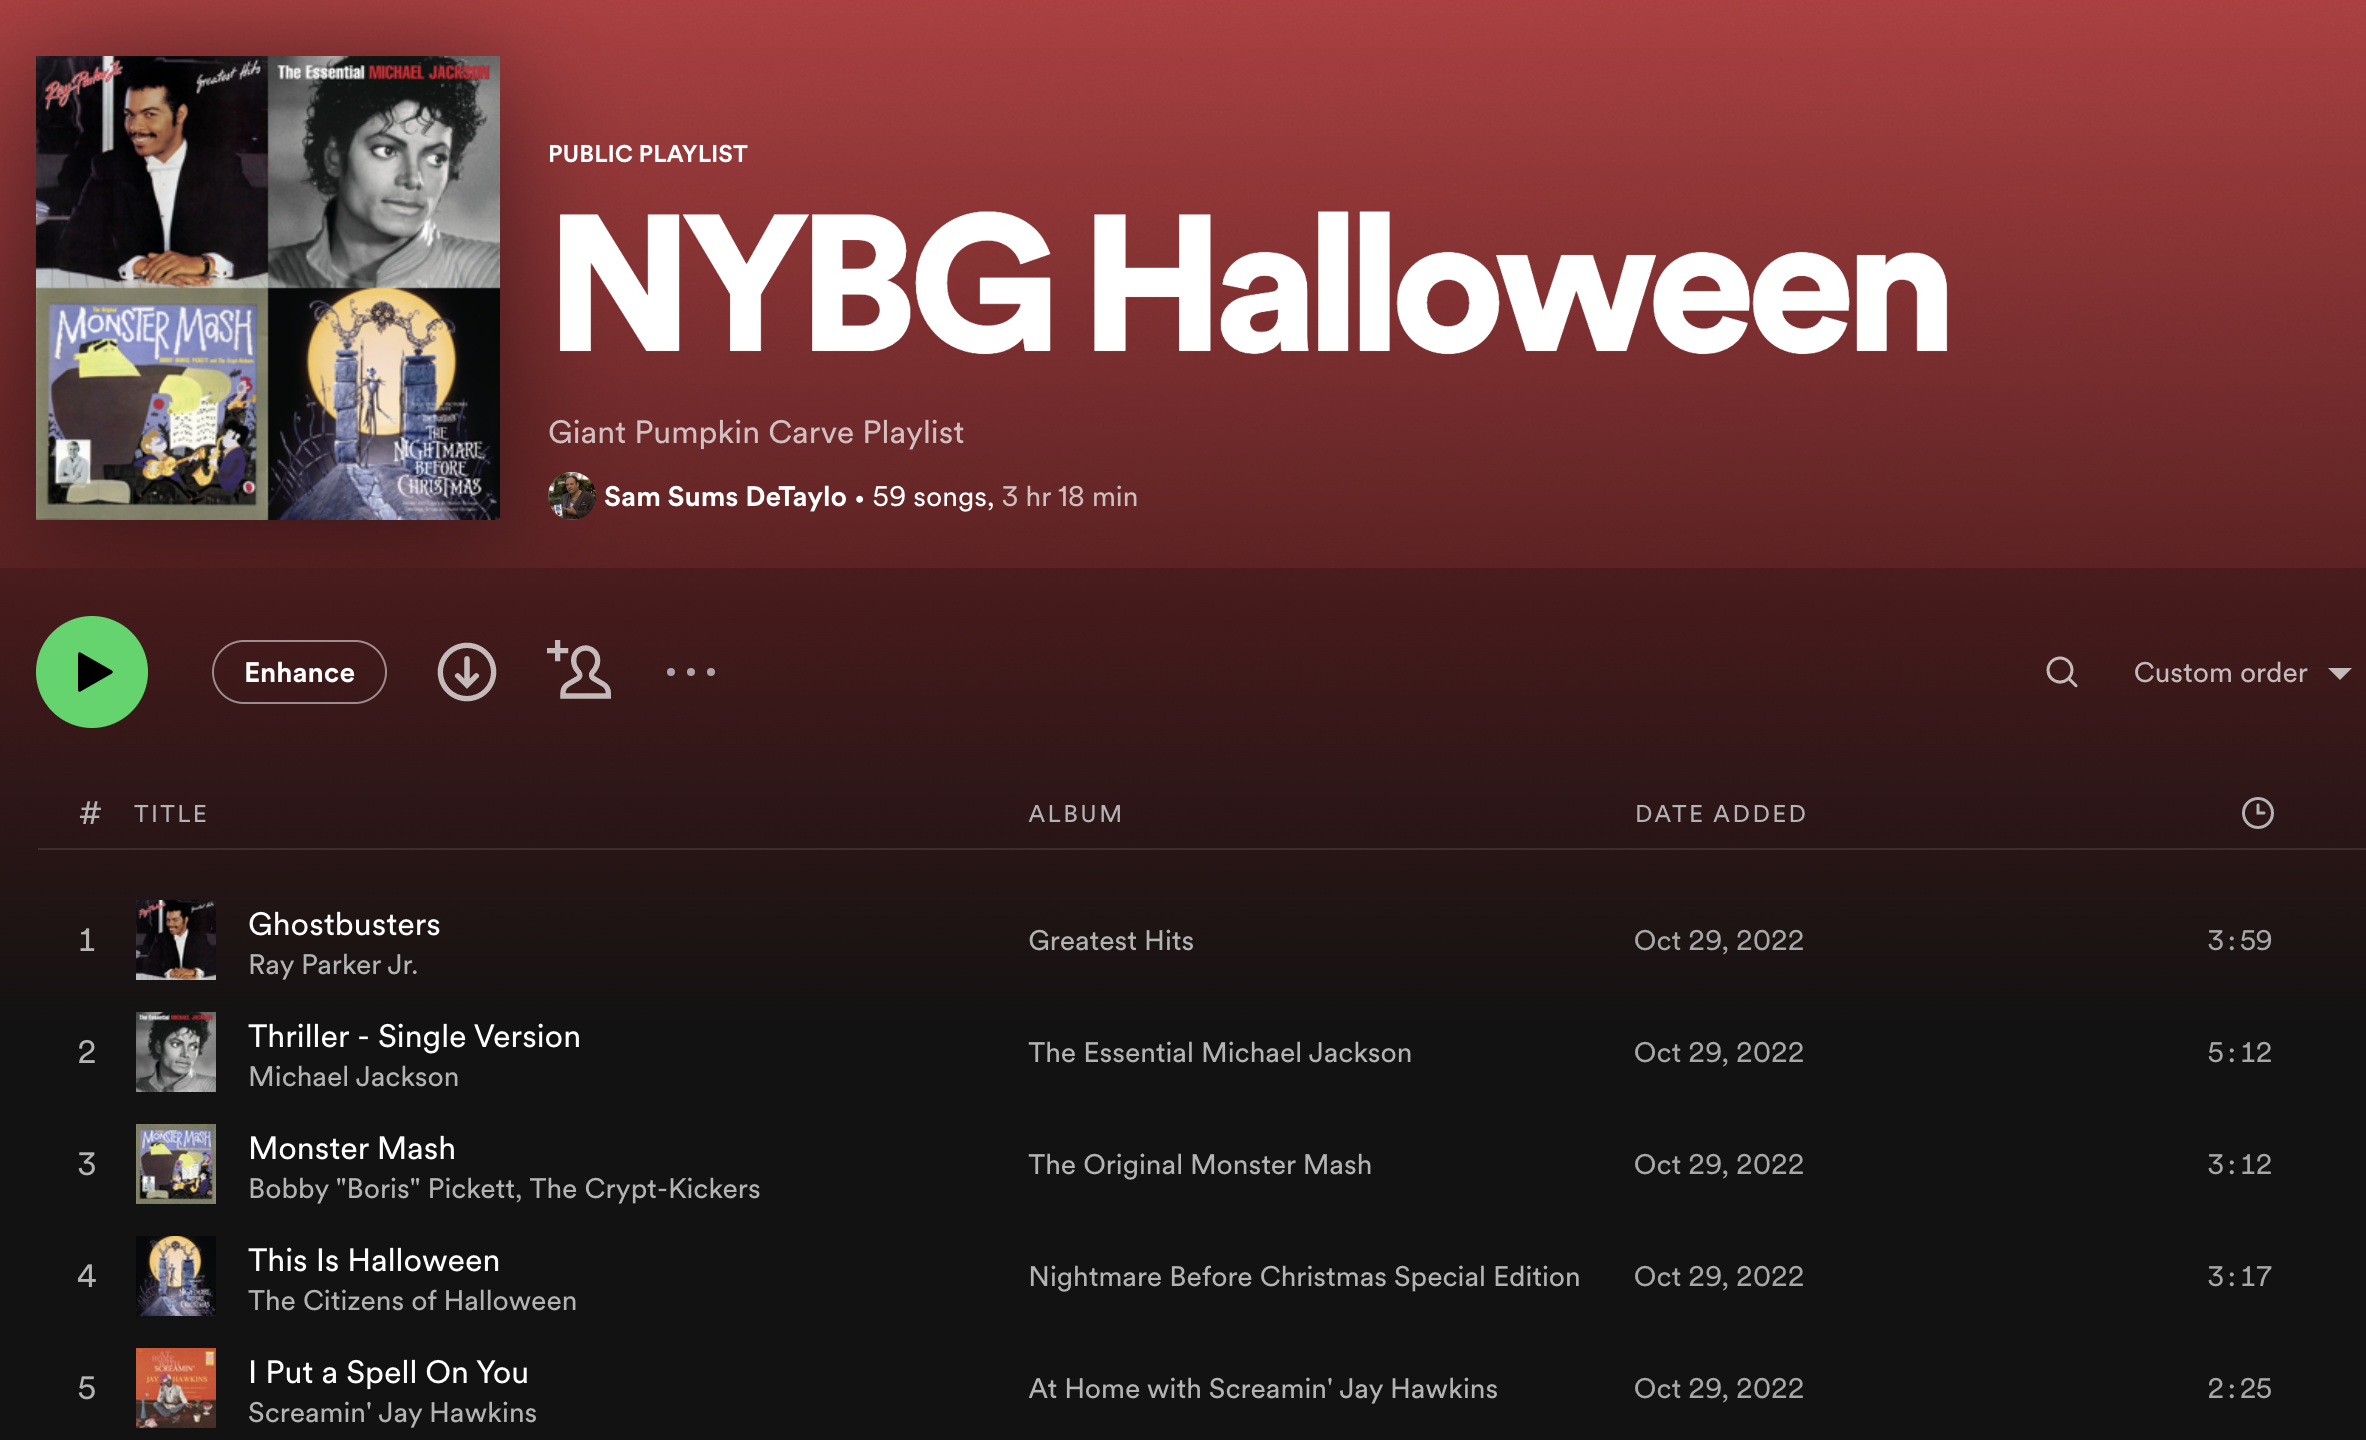Click the Custom order dropdown arrow
Viewport: 2366px width, 1440px height.
[x=2340, y=673]
